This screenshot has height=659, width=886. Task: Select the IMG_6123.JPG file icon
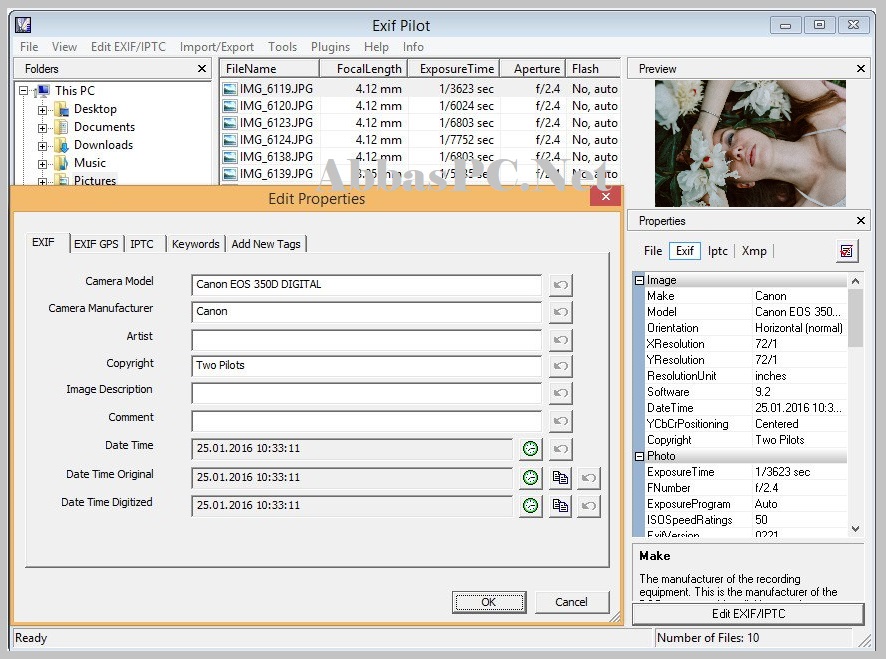click(x=229, y=123)
